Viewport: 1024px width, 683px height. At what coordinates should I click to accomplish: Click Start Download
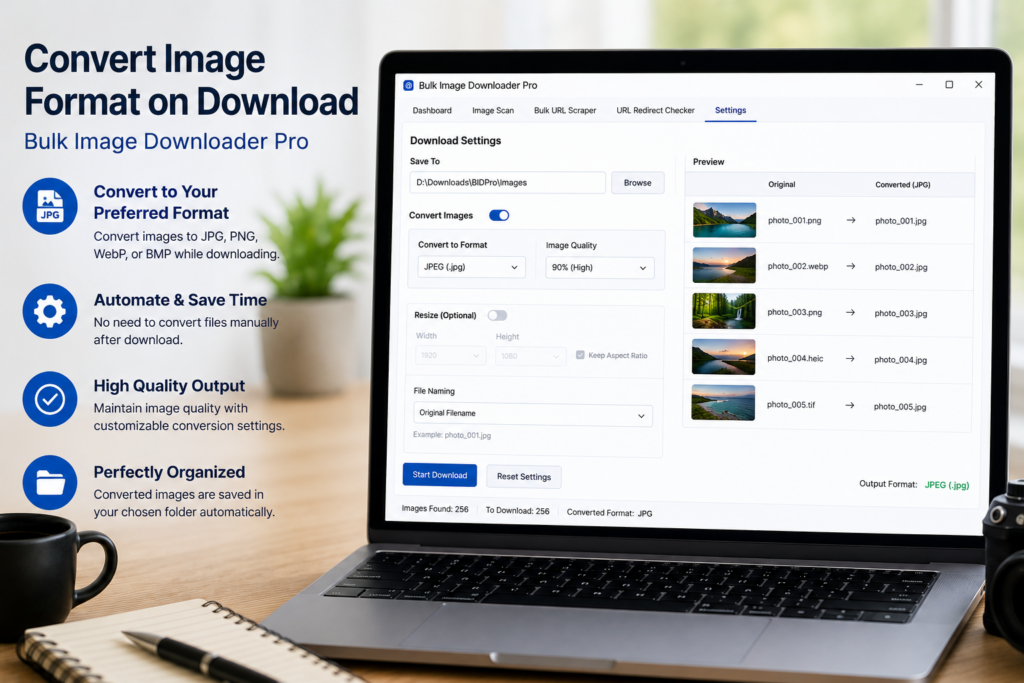[440, 475]
